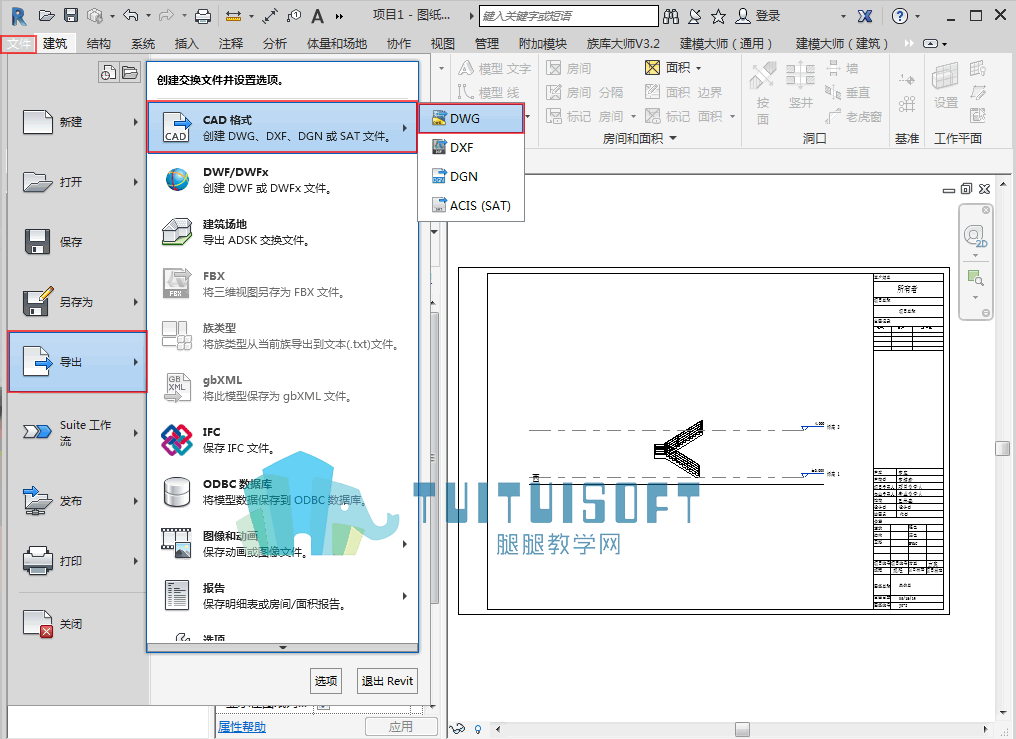The width and height of the screenshot is (1016, 739).
Task: Click the Help question mark icon
Action: tap(899, 16)
